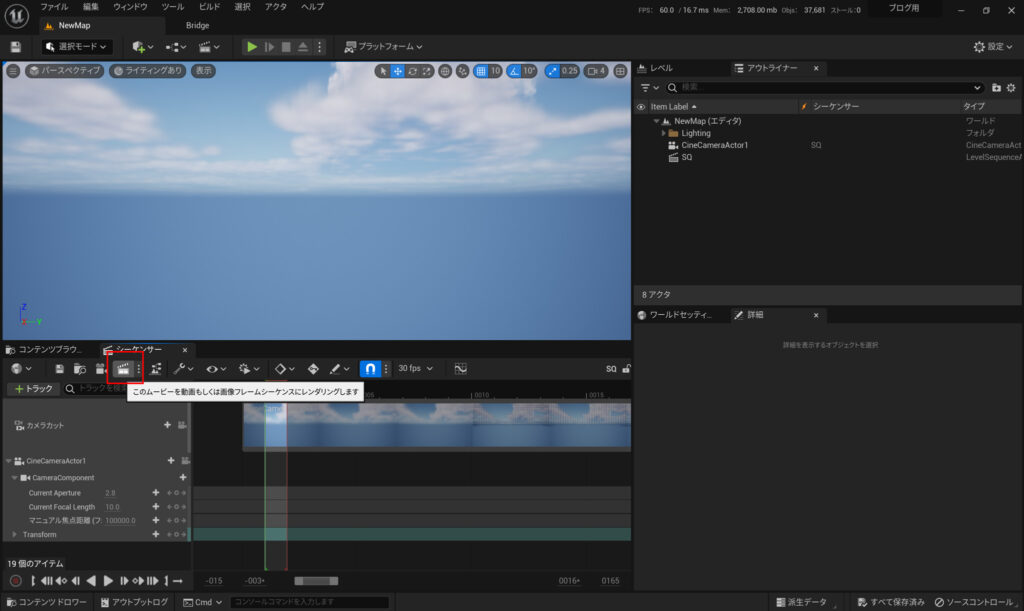
Task: Click the save level floppy disk icon
Action: coord(16,47)
